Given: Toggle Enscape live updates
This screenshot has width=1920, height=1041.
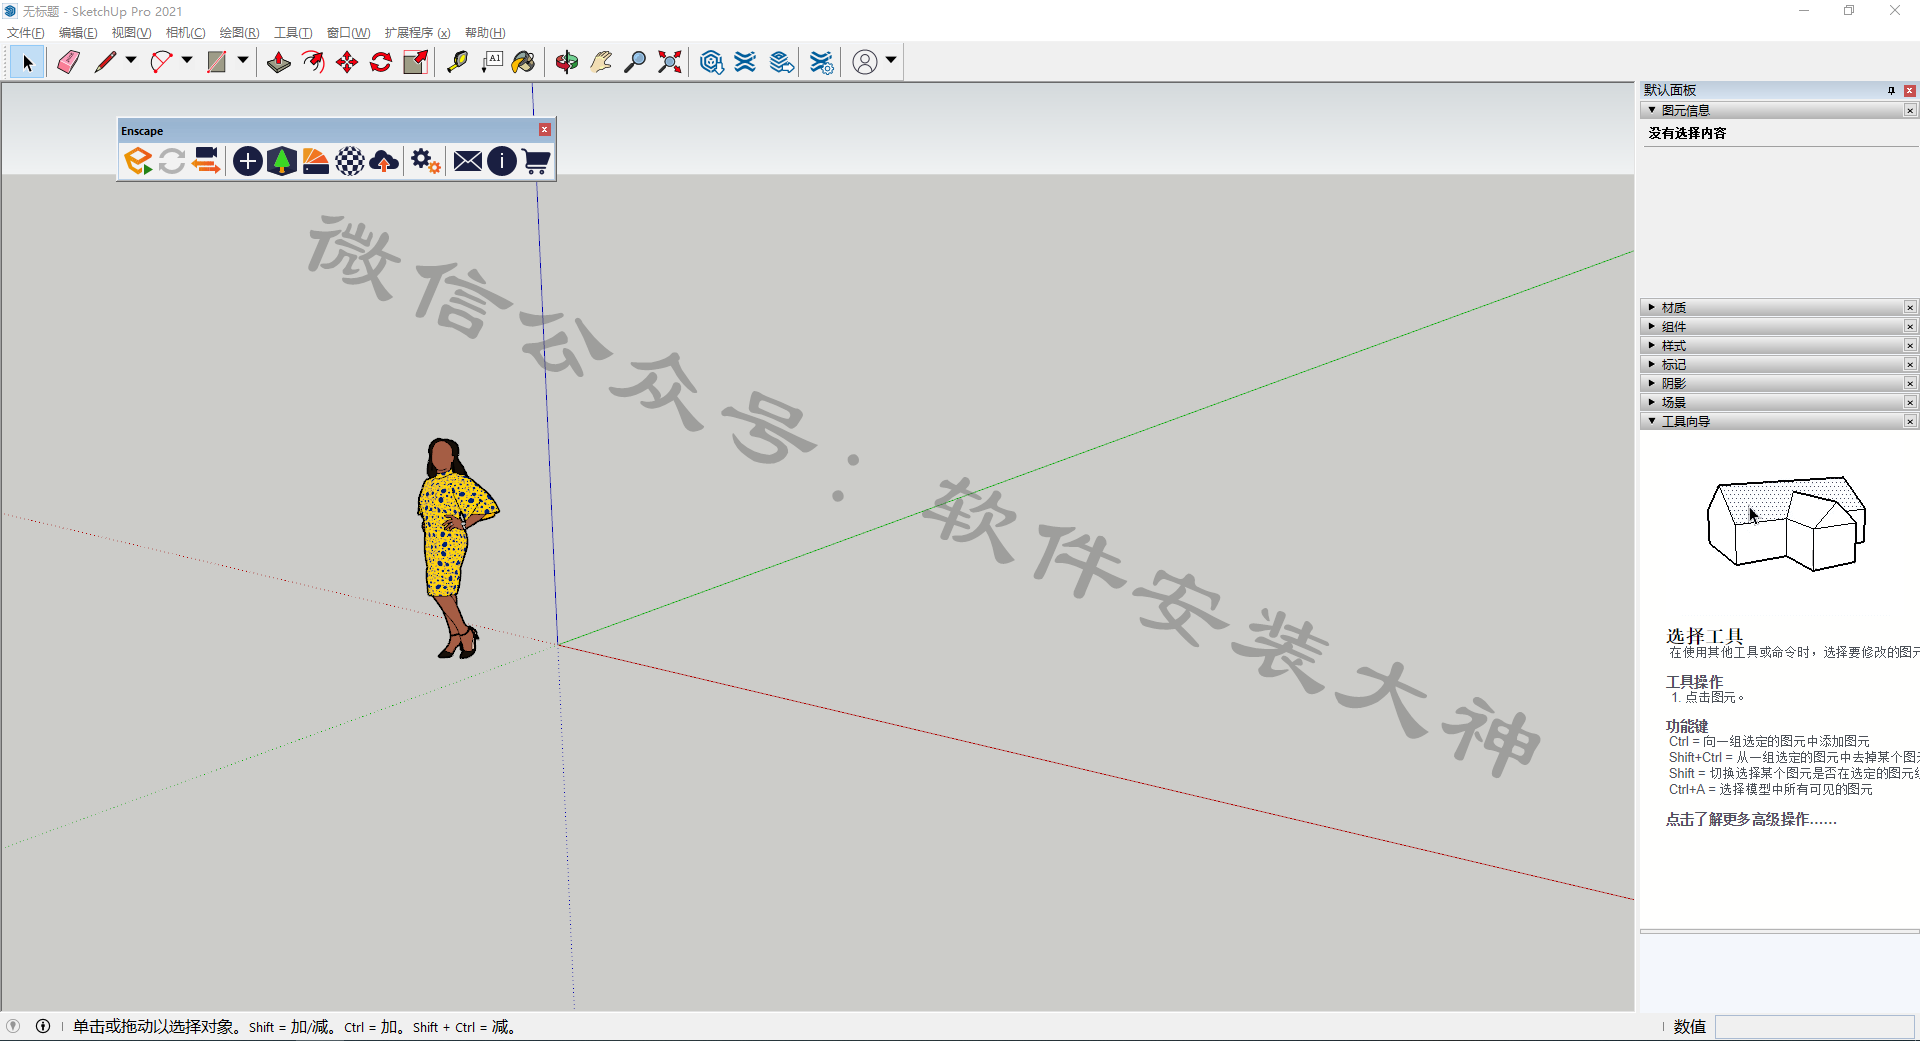Looking at the screenshot, I should click(172, 161).
